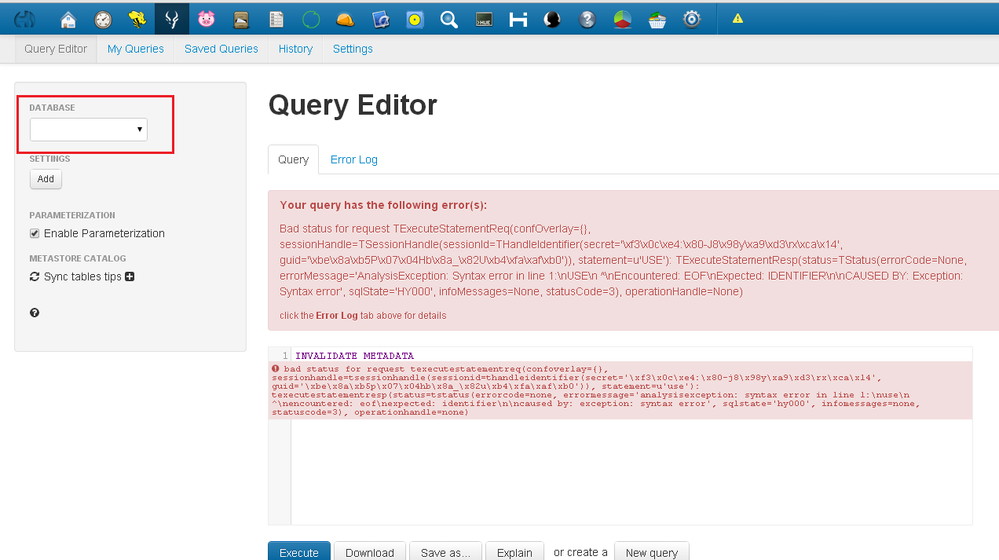Click the 'Your query has the following error(s):' heading
This screenshot has height=560, width=999.
tap(383, 205)
